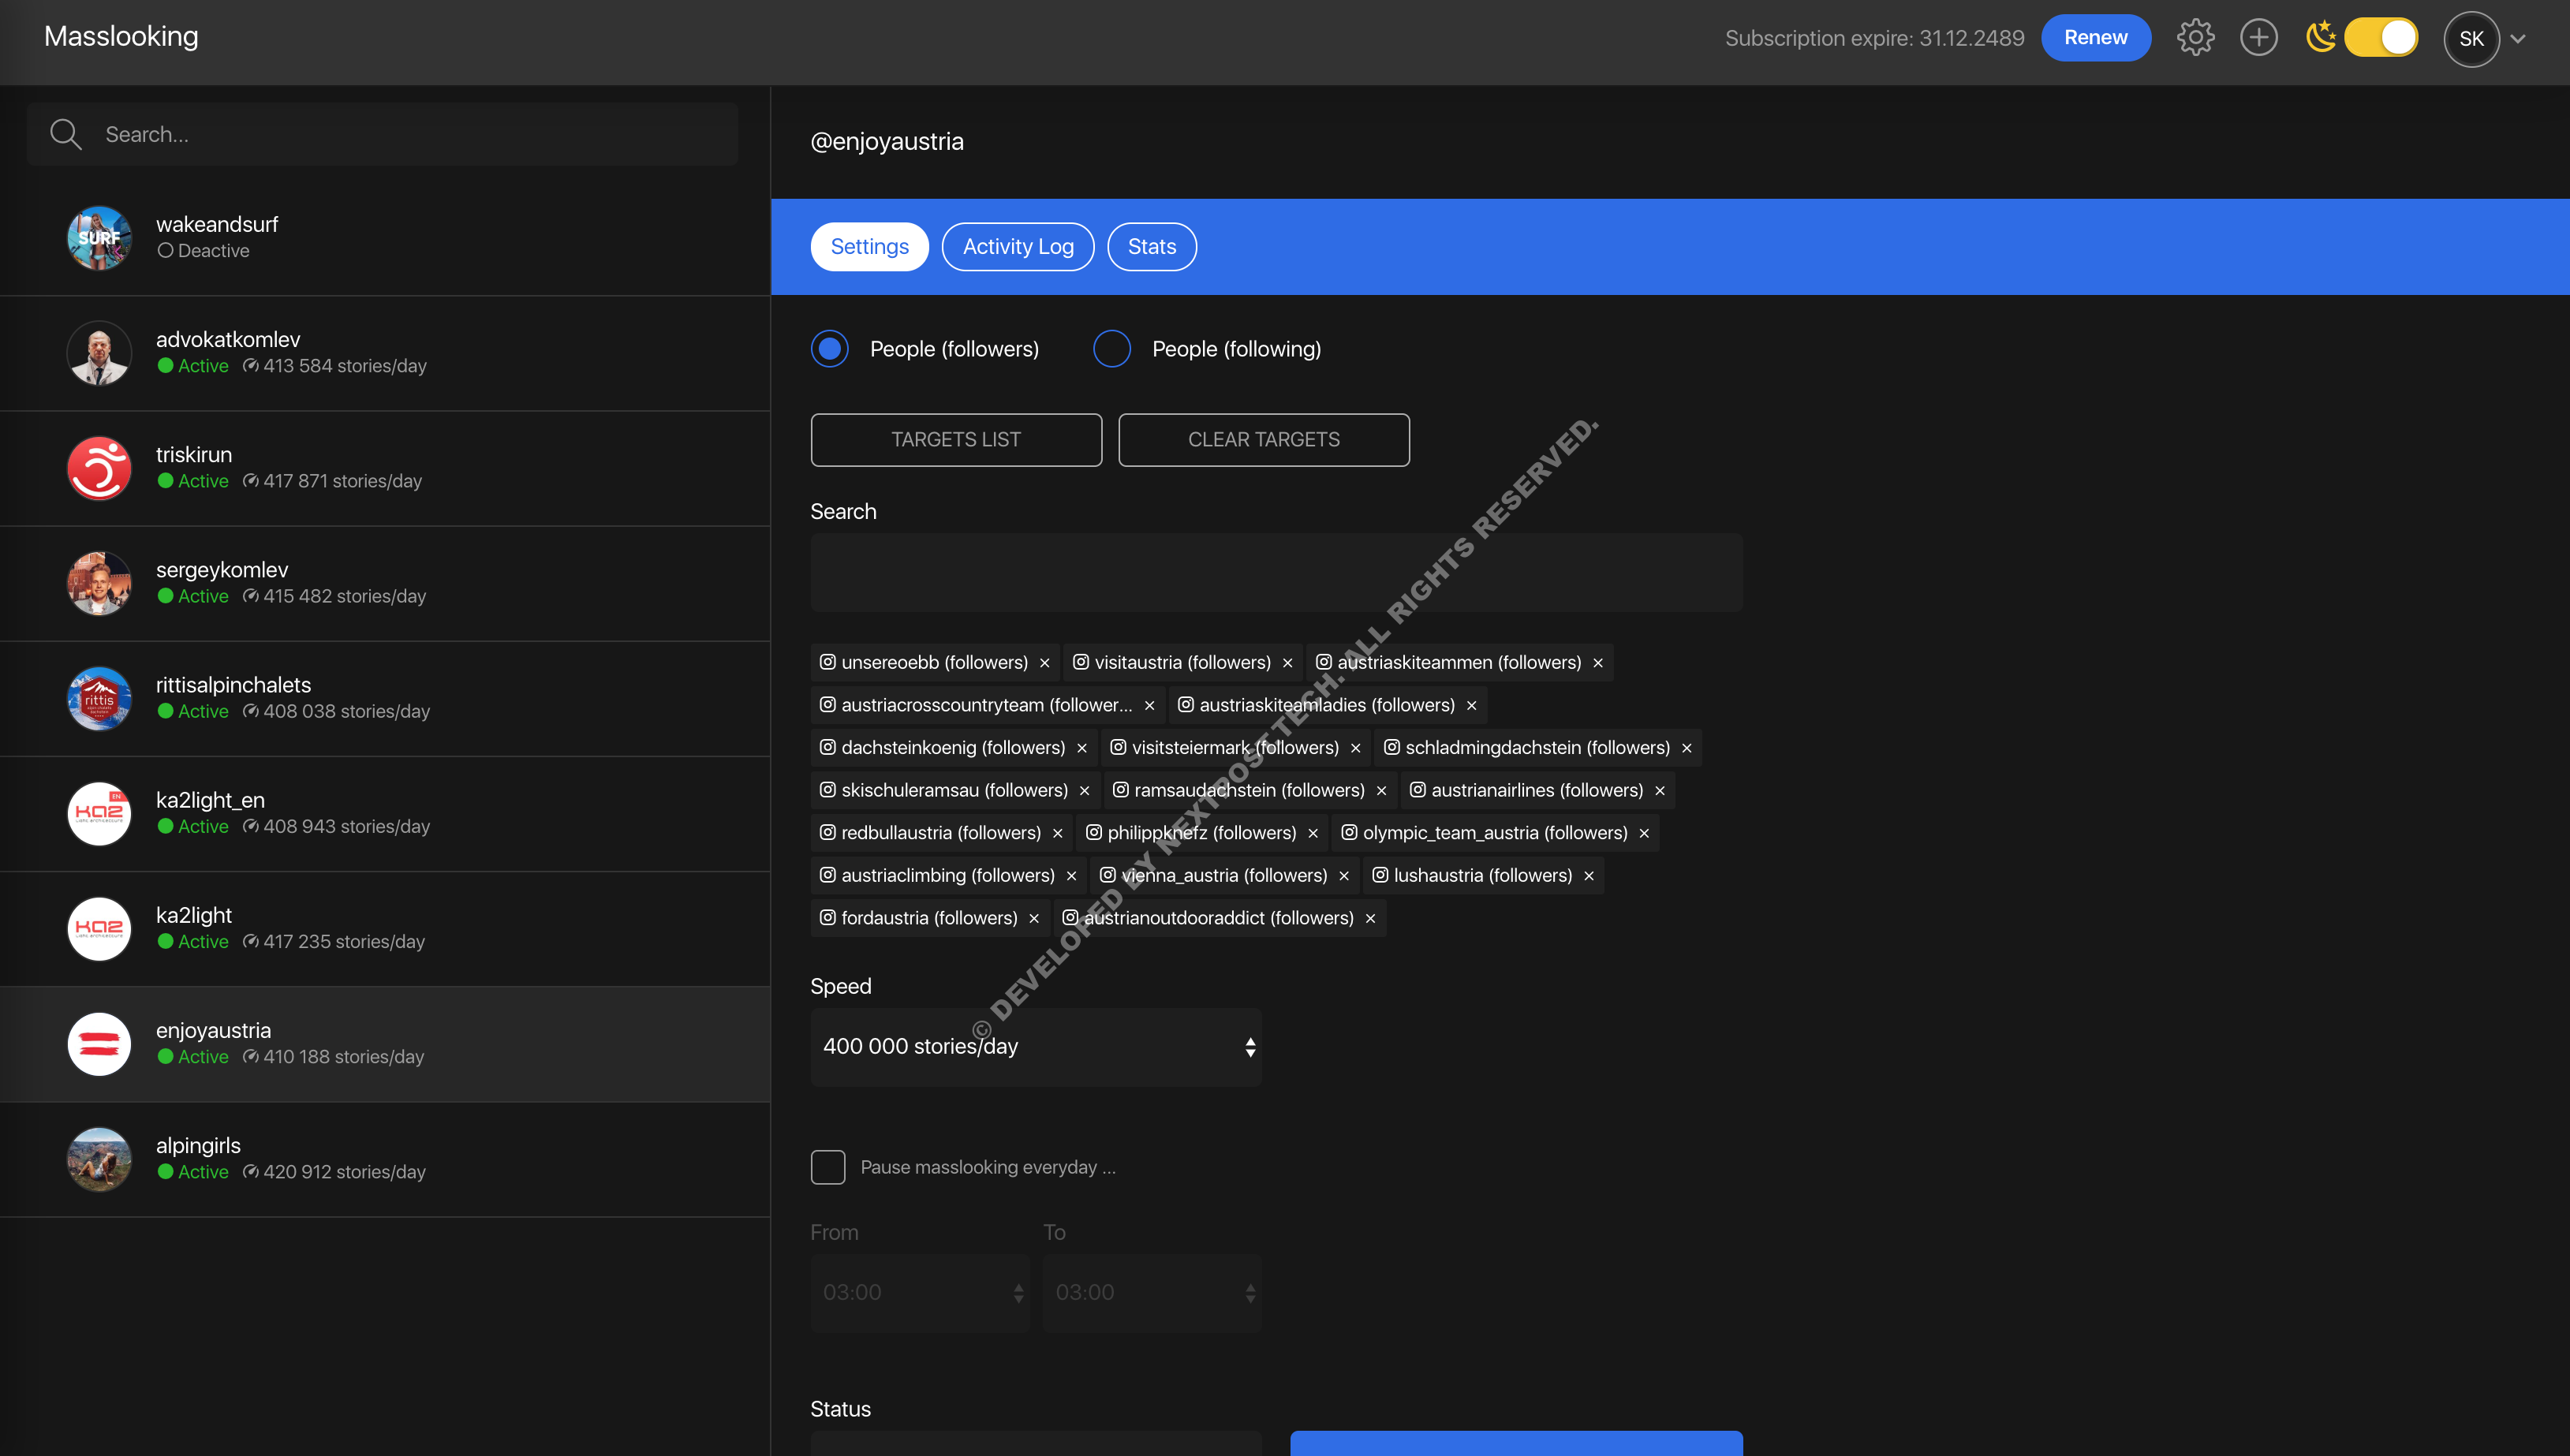Viewport: 2570px width, 1456px height.
Task: Remove the lushaustria followers target
Action: click(1588, 876)
